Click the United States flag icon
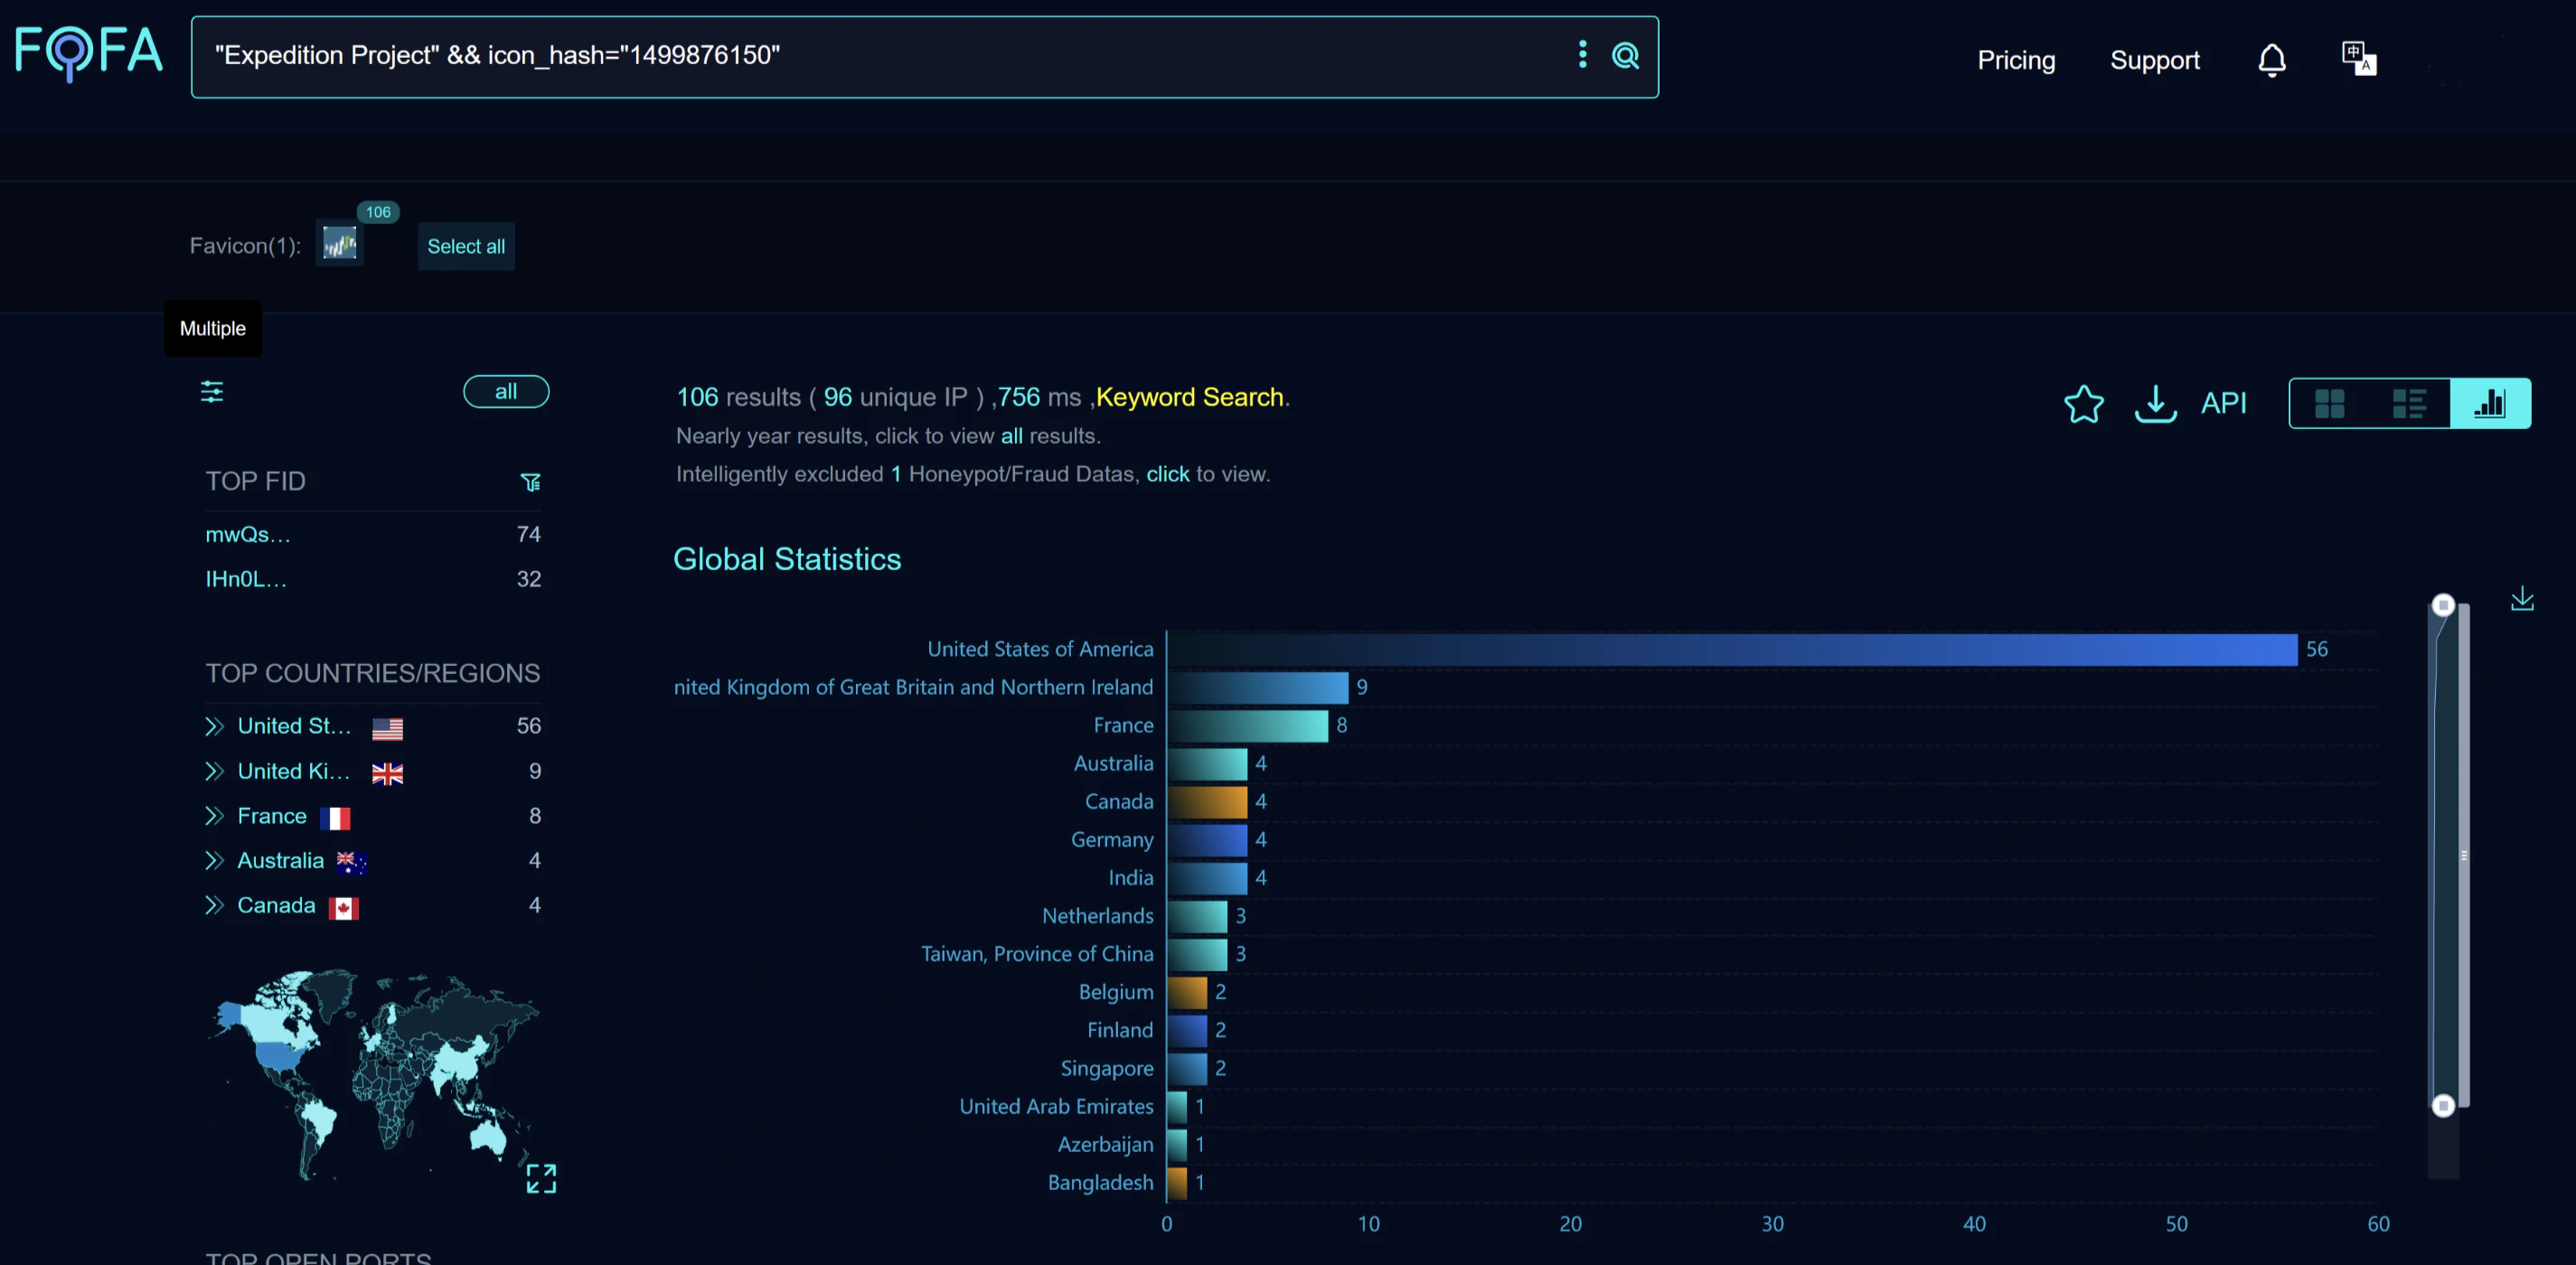The width and height of the screenshot is (2576, 1265). (388, 729)
